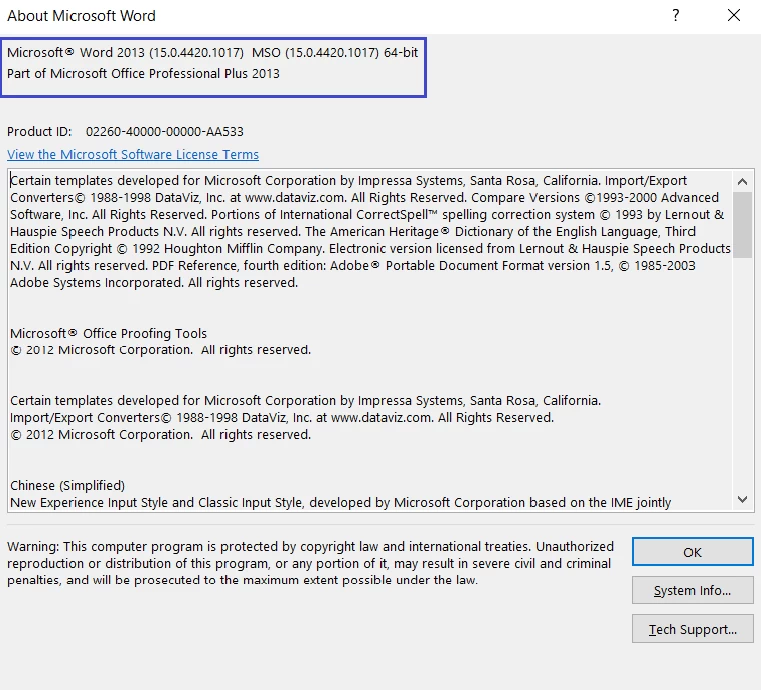
Task: Click the Product ID value
Action: point(164,132)
